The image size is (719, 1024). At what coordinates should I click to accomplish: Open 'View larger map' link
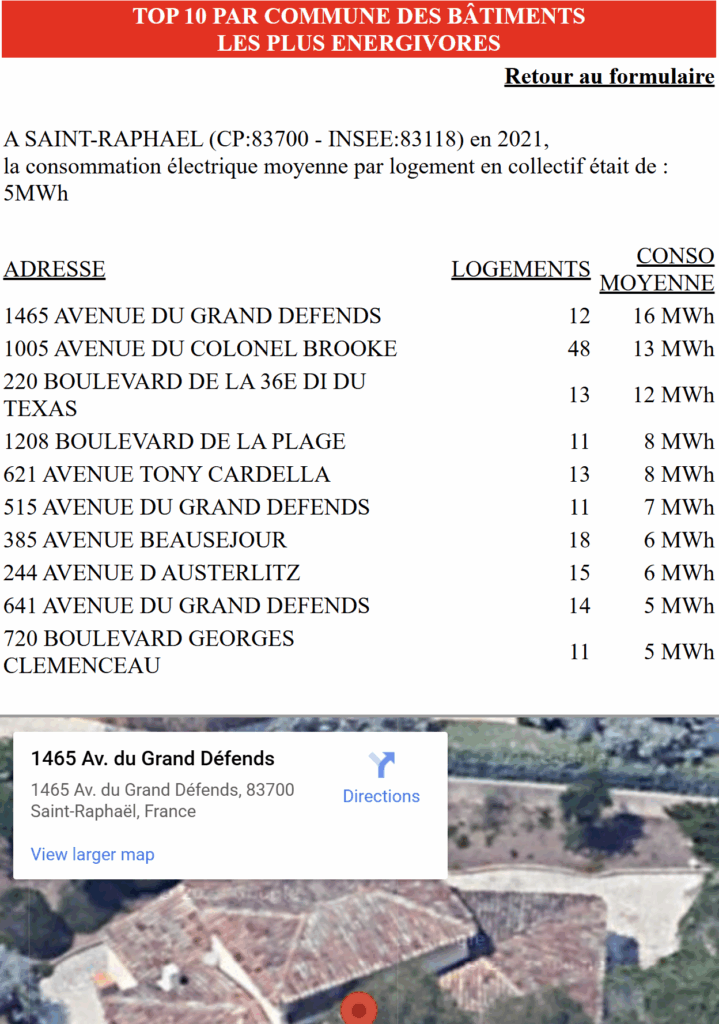[x=93, y=854]
